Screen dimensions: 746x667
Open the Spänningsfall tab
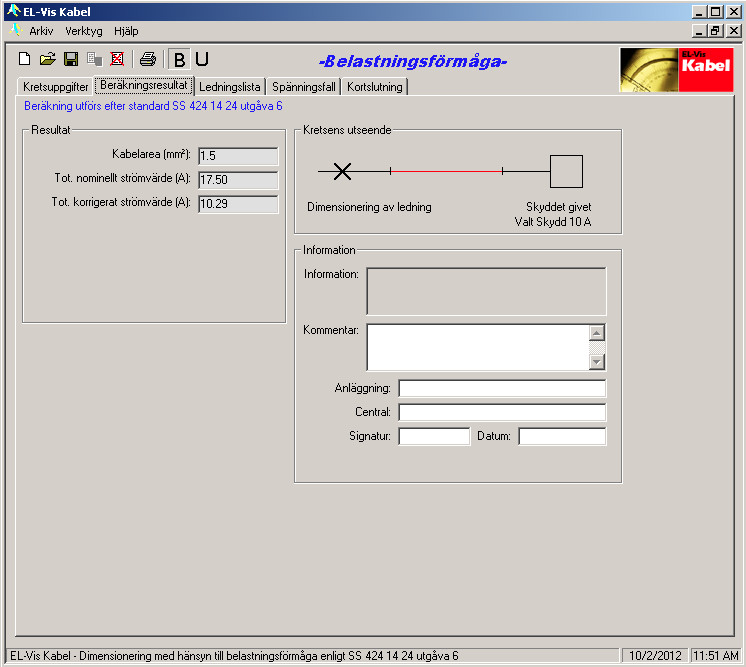304,87
